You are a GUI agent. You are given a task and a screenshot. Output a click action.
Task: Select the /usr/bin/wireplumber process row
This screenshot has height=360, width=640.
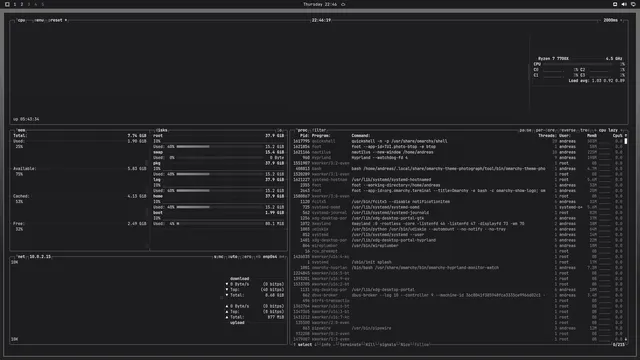click(458, 246)
